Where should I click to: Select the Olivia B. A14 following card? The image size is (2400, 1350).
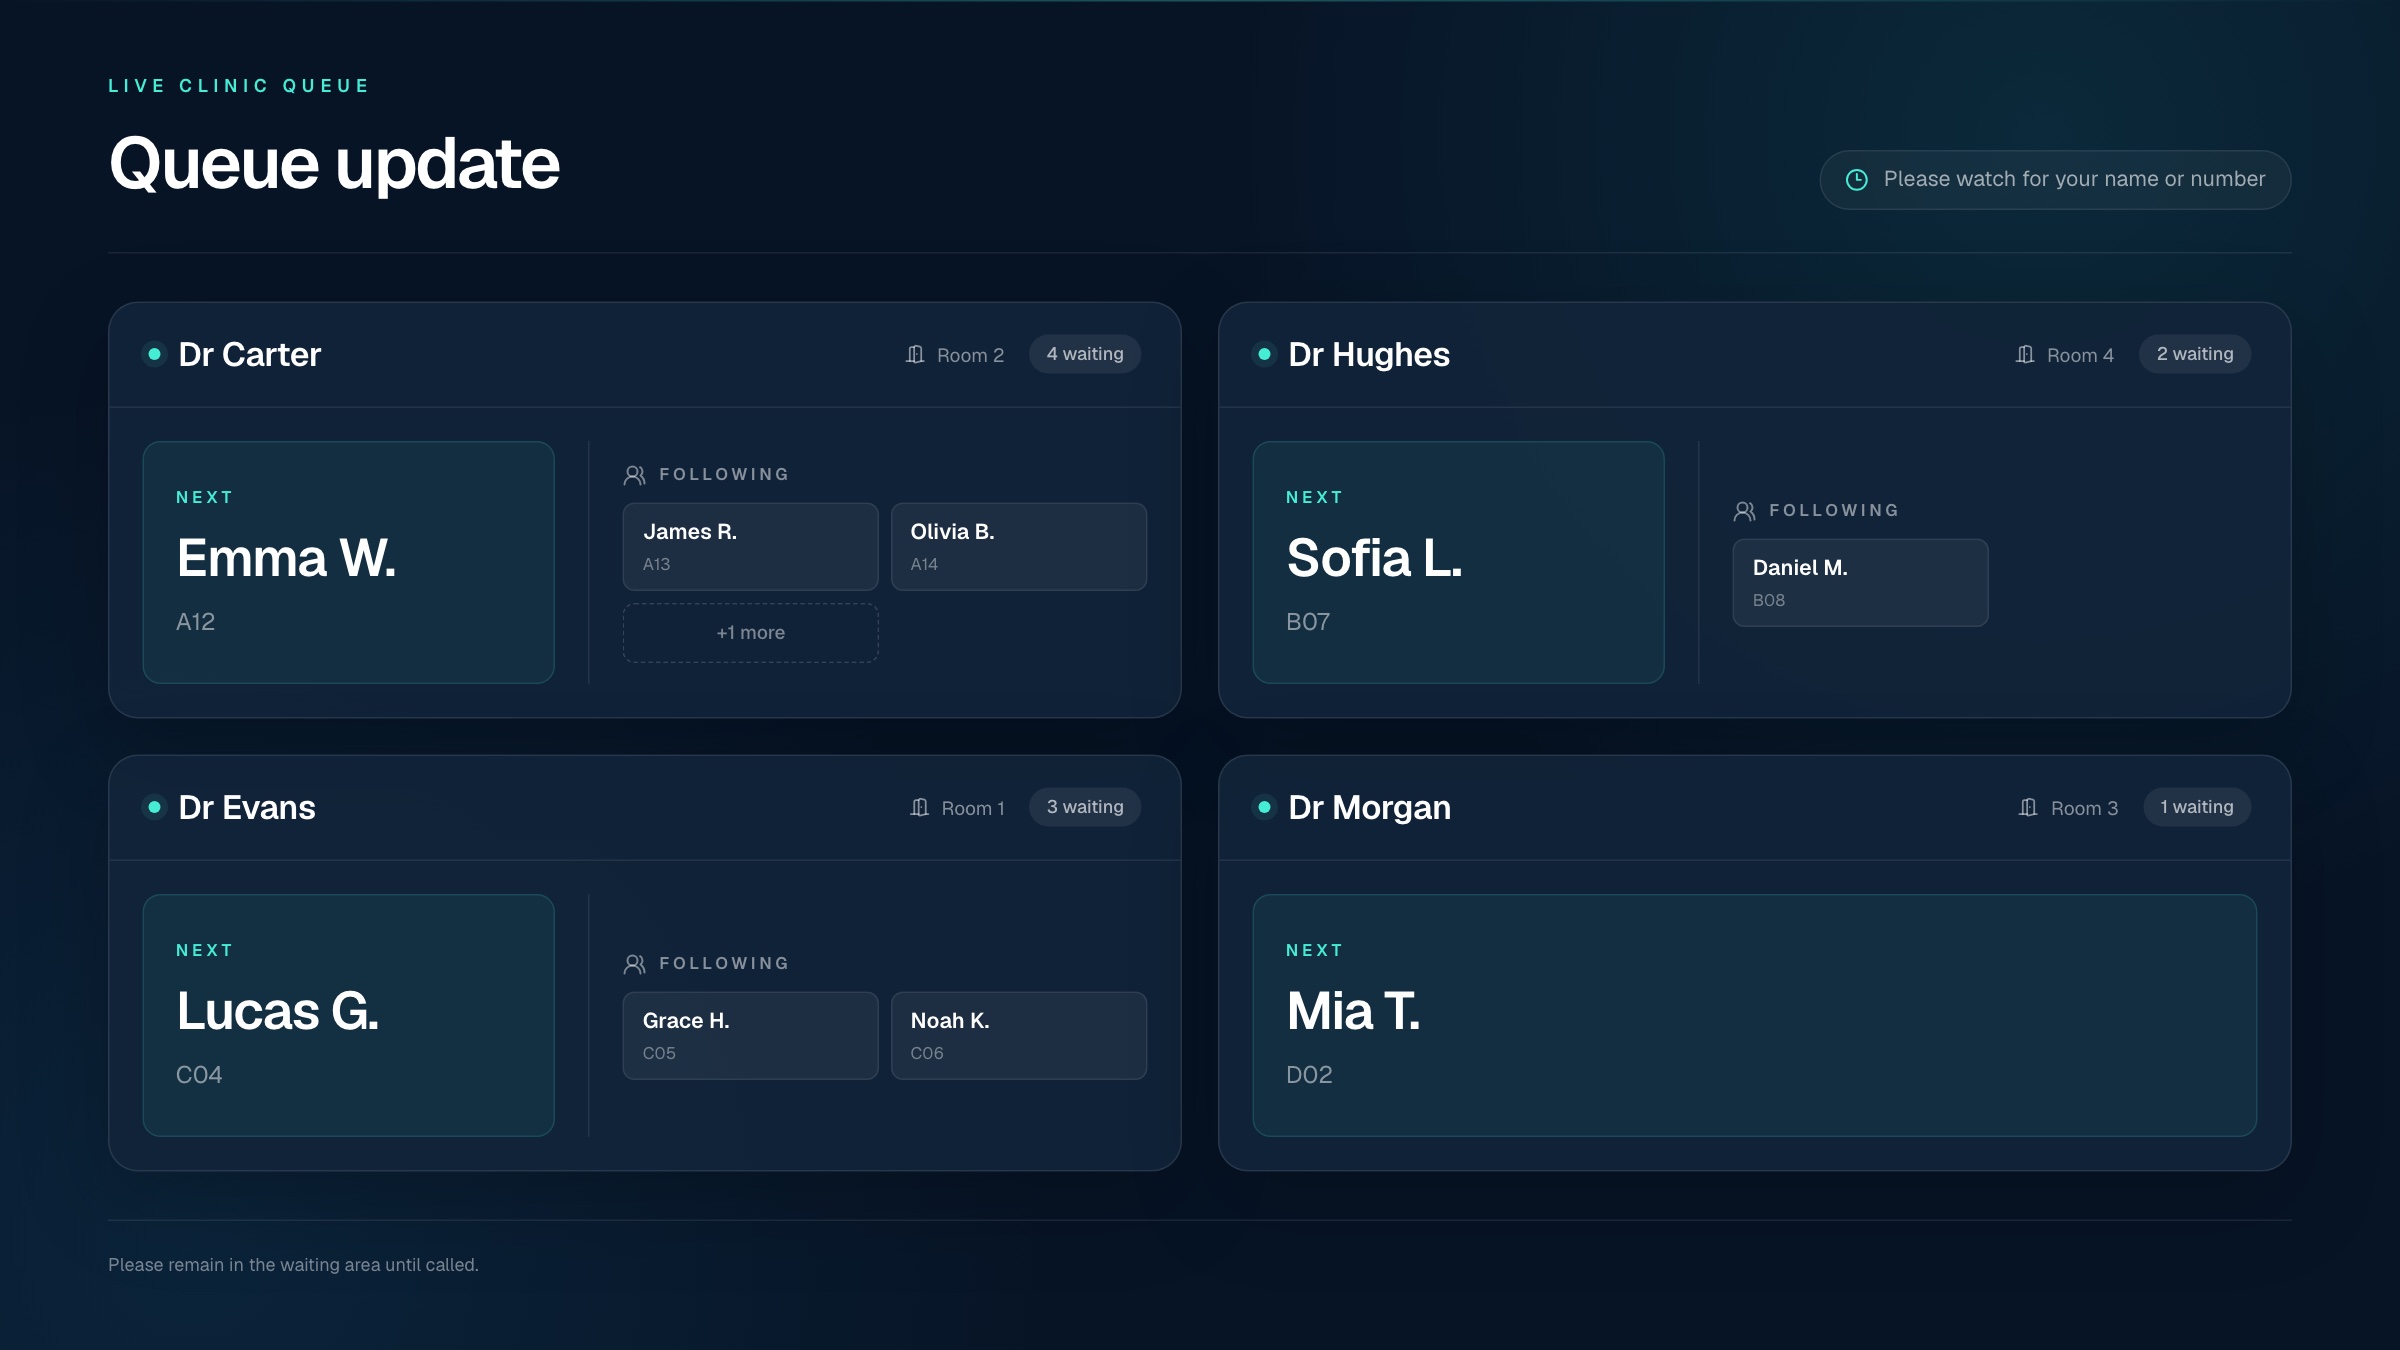(1019, 547)
